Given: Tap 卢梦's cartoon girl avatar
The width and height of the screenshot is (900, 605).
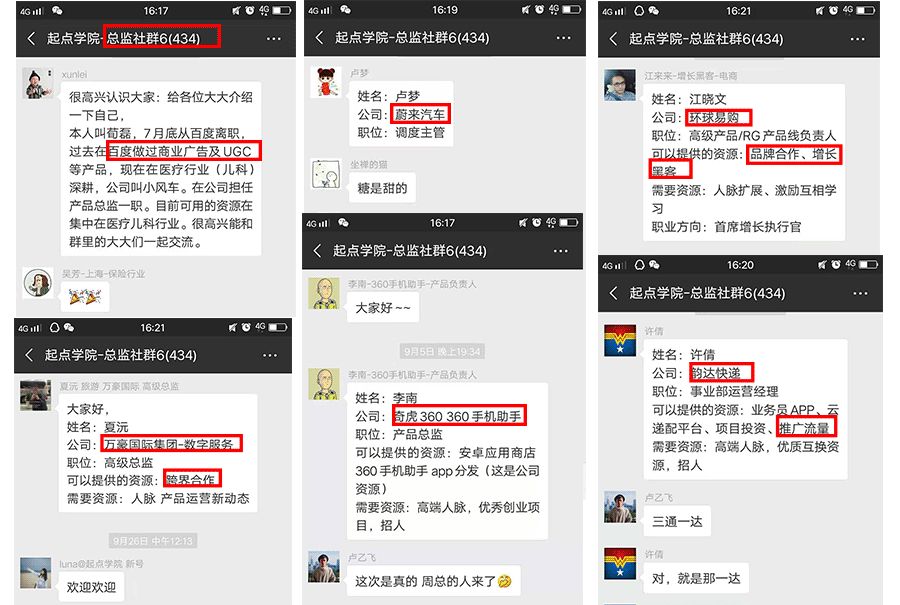Looking at the screenshot, I should coord(325,82).
